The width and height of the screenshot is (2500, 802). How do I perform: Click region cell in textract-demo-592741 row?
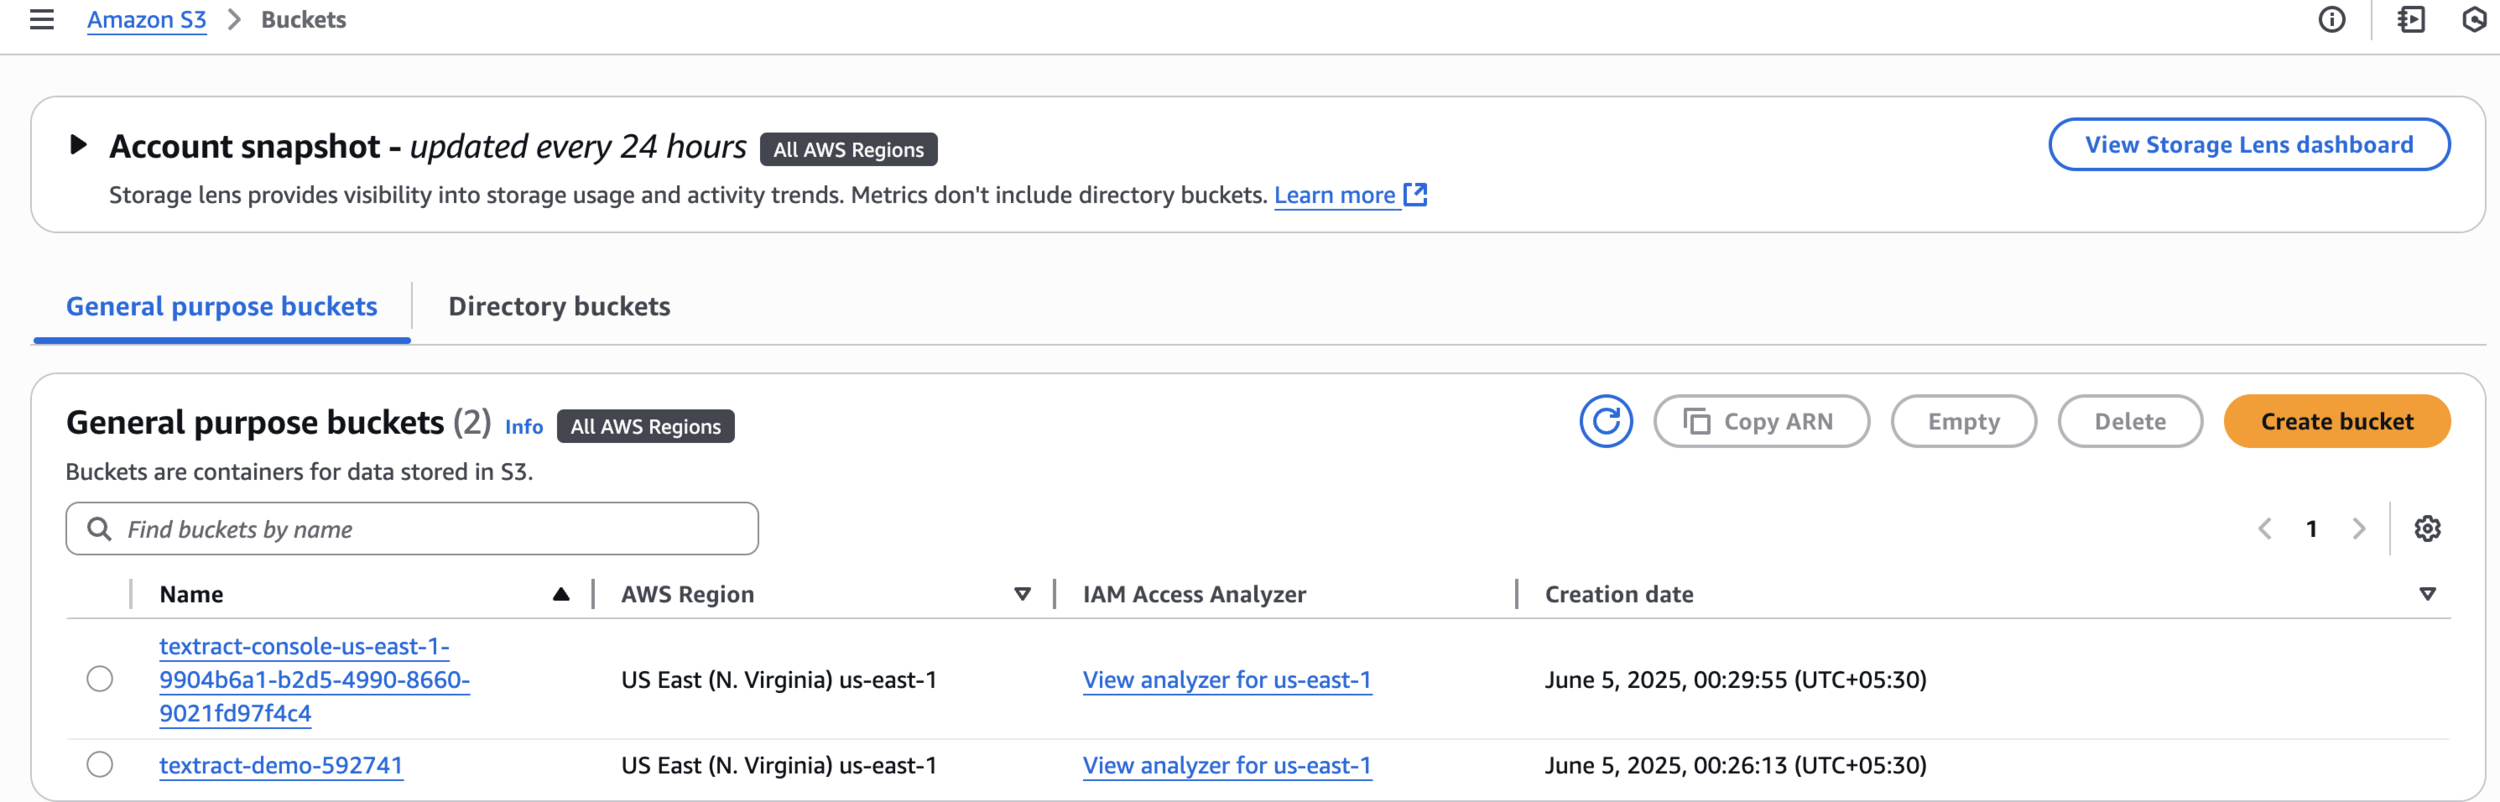779,765
